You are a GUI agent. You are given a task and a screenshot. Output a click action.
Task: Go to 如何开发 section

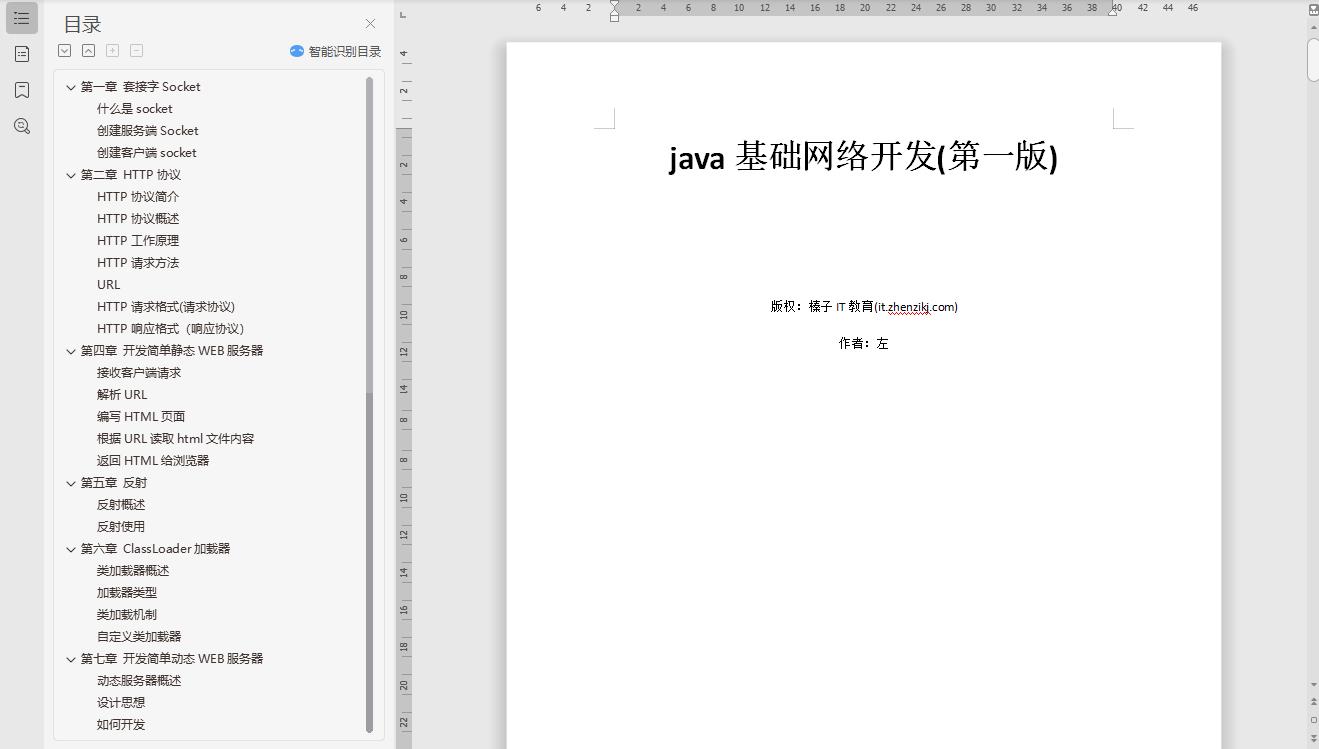[x=121, y=725]
